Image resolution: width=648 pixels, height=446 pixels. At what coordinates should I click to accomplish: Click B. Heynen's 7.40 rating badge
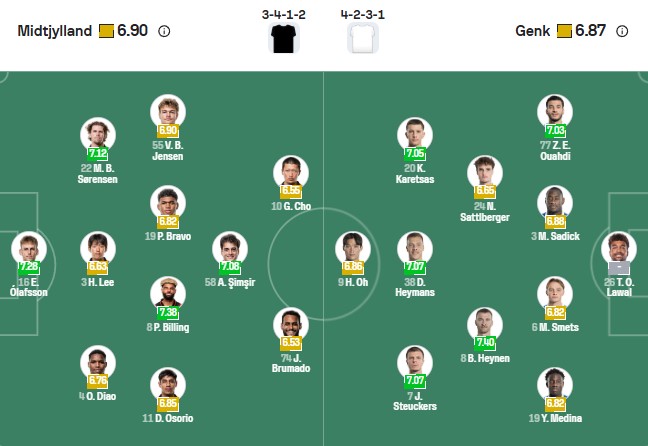coord(486,343)
